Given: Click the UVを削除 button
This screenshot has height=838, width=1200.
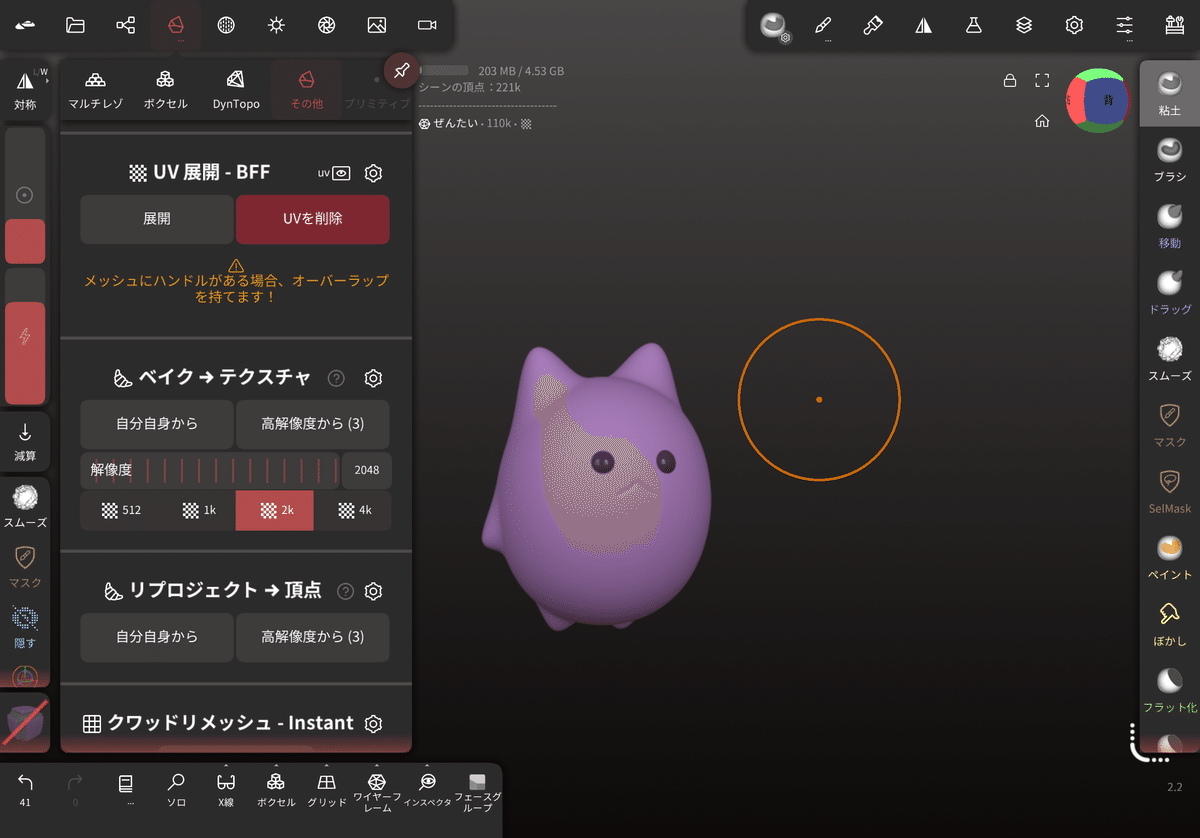Looking at the screenshot, I should point(312,219).
